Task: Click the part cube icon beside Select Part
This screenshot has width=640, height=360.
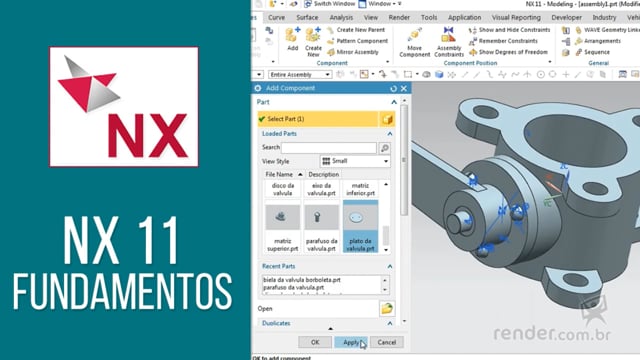Action: (x=387, y=119)
